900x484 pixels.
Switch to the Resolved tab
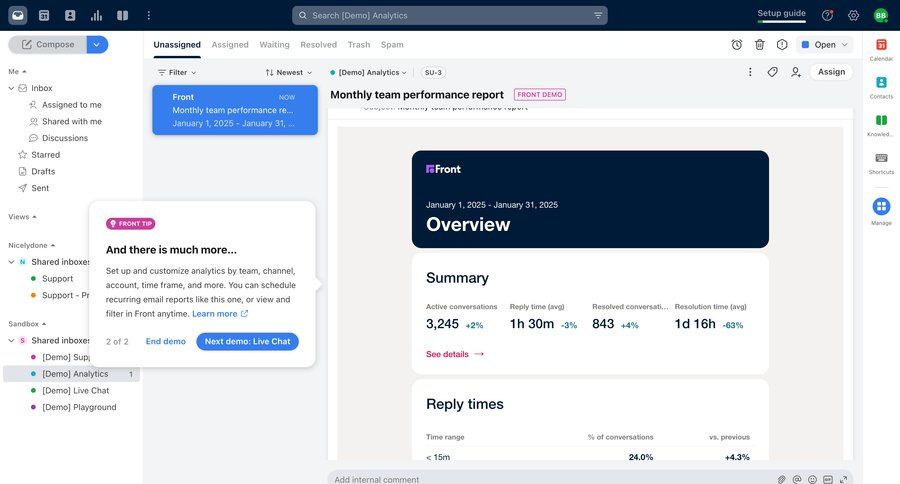[x=319, y=45]
